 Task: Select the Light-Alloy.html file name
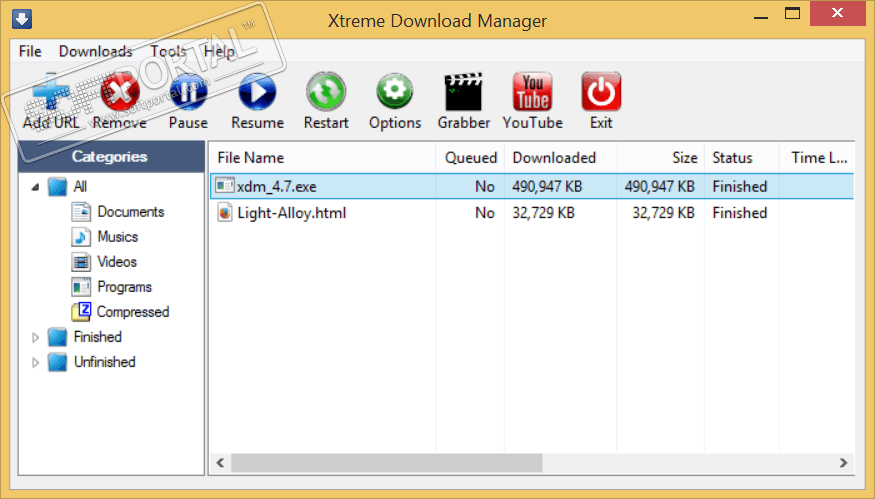pyautogui.click(x=292, y=213)
